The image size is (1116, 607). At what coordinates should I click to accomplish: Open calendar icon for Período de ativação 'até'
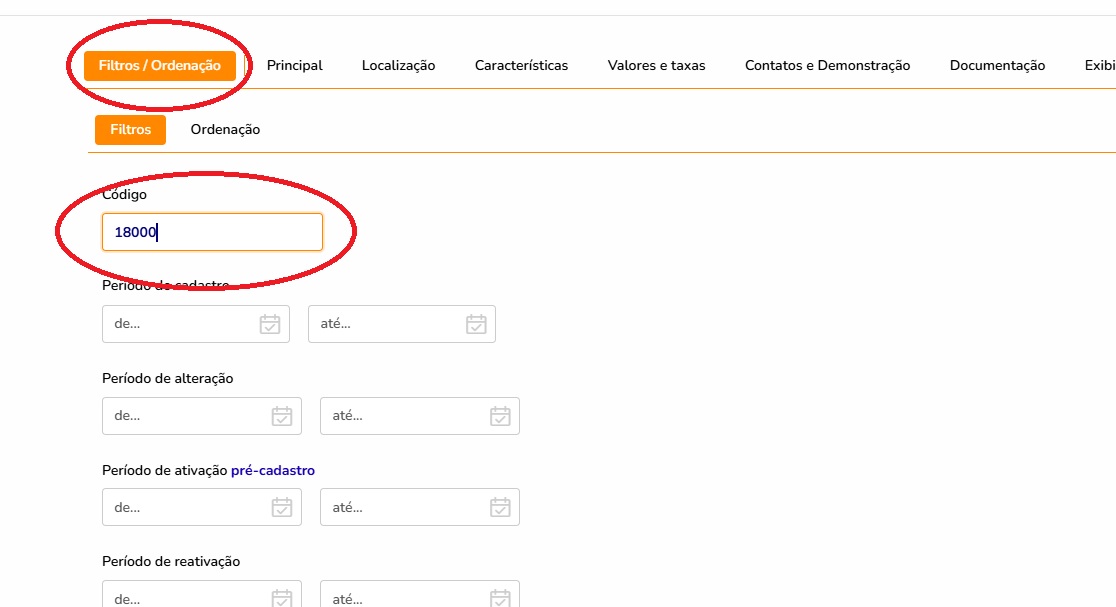point(500,507)
